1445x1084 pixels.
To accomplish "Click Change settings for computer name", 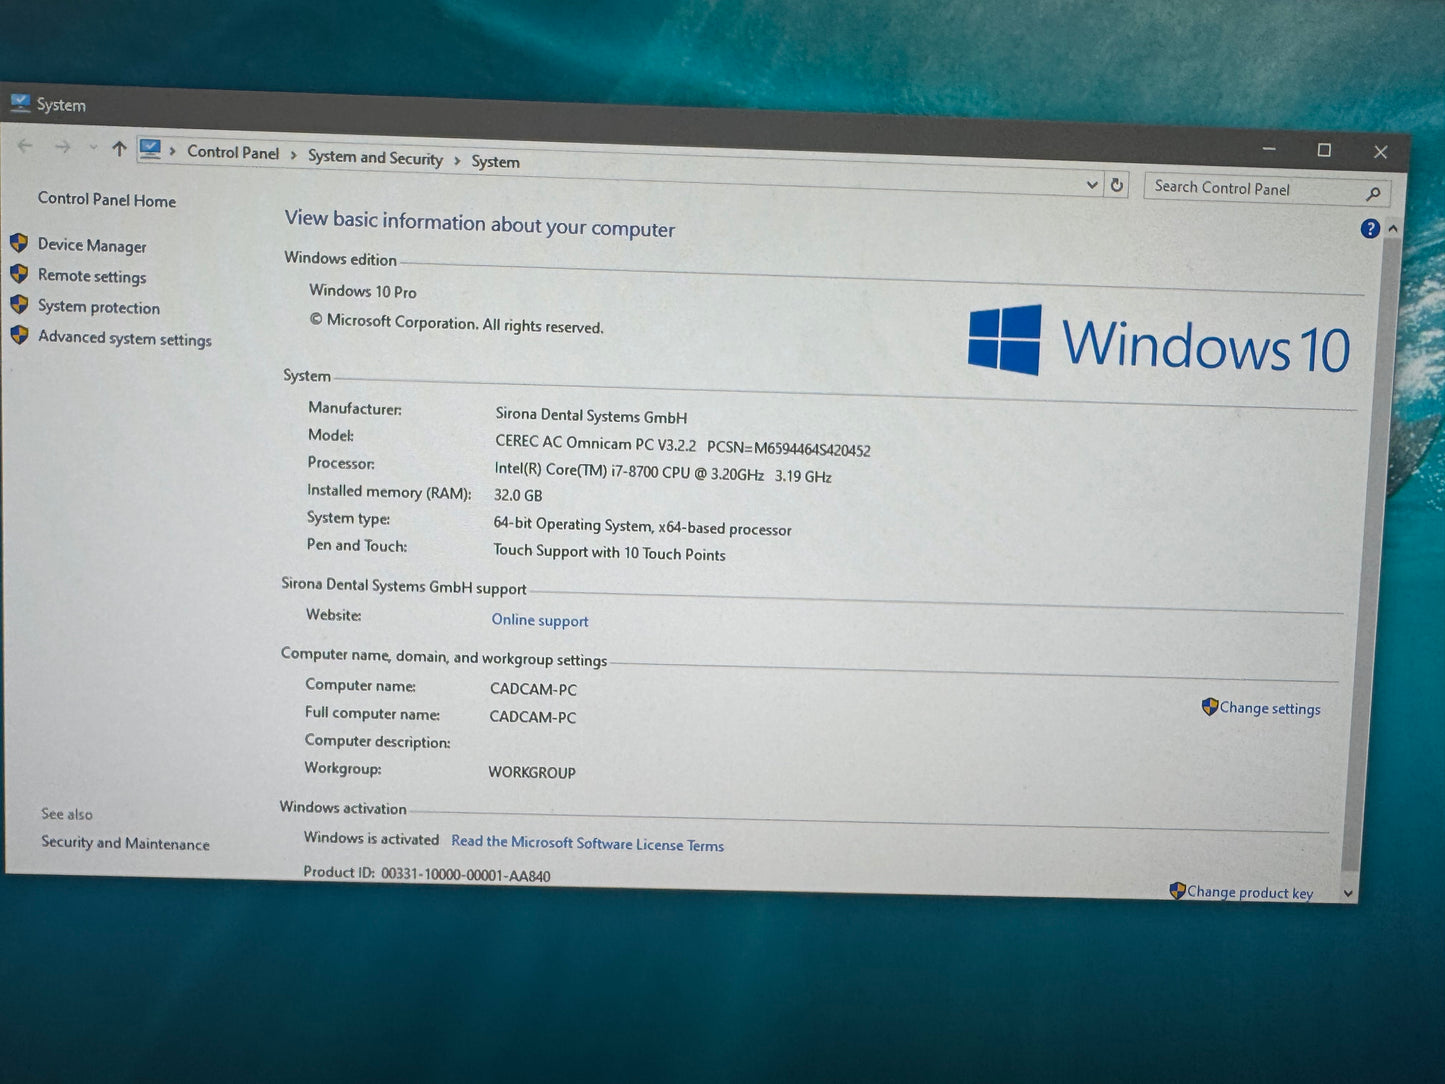I will click(1270, 708).
